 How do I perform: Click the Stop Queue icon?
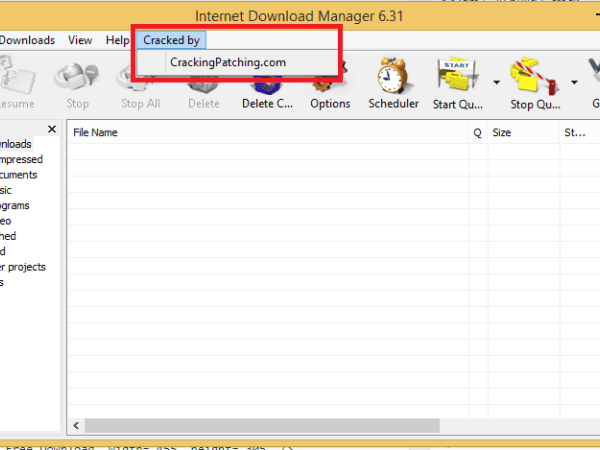tap(535, 83)
